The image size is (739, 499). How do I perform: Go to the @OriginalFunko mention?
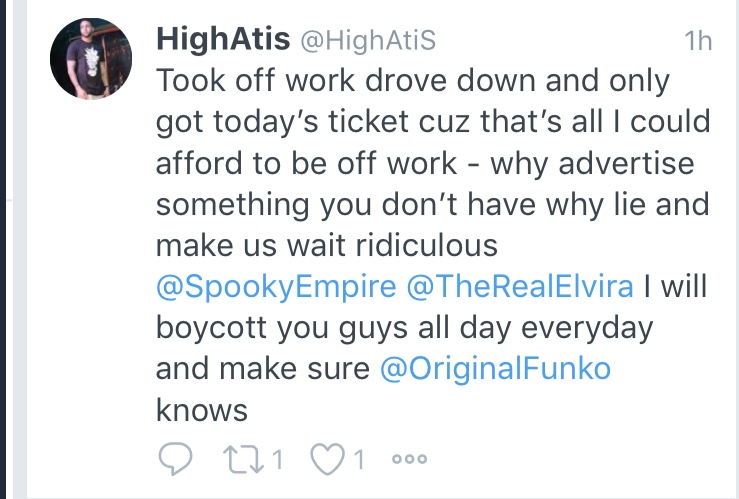coord(495,369)
